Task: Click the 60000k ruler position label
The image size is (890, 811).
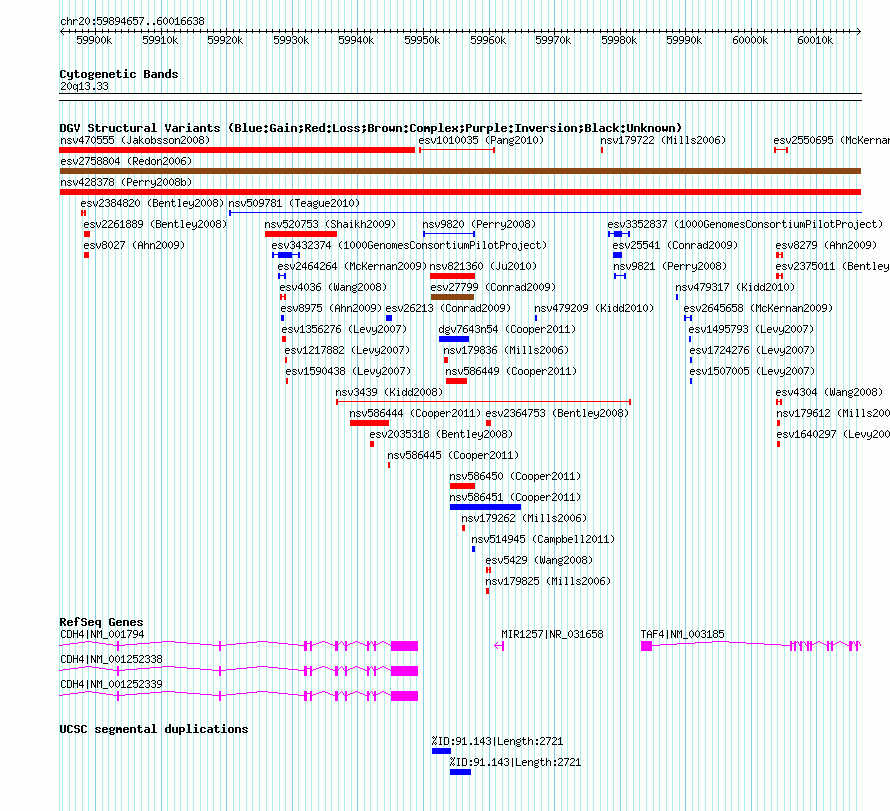Action: (750, 40)
